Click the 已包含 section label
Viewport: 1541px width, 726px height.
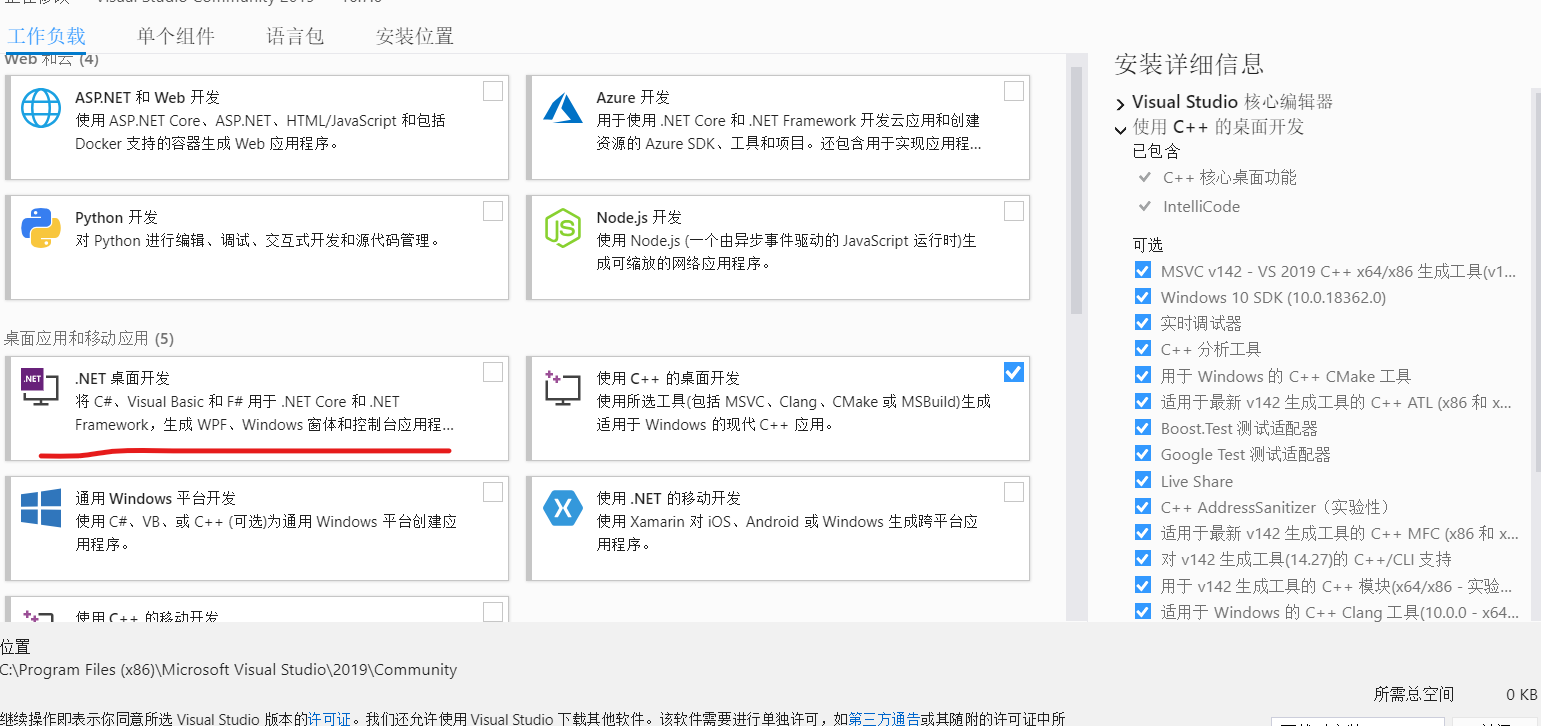pos(1156,151)
